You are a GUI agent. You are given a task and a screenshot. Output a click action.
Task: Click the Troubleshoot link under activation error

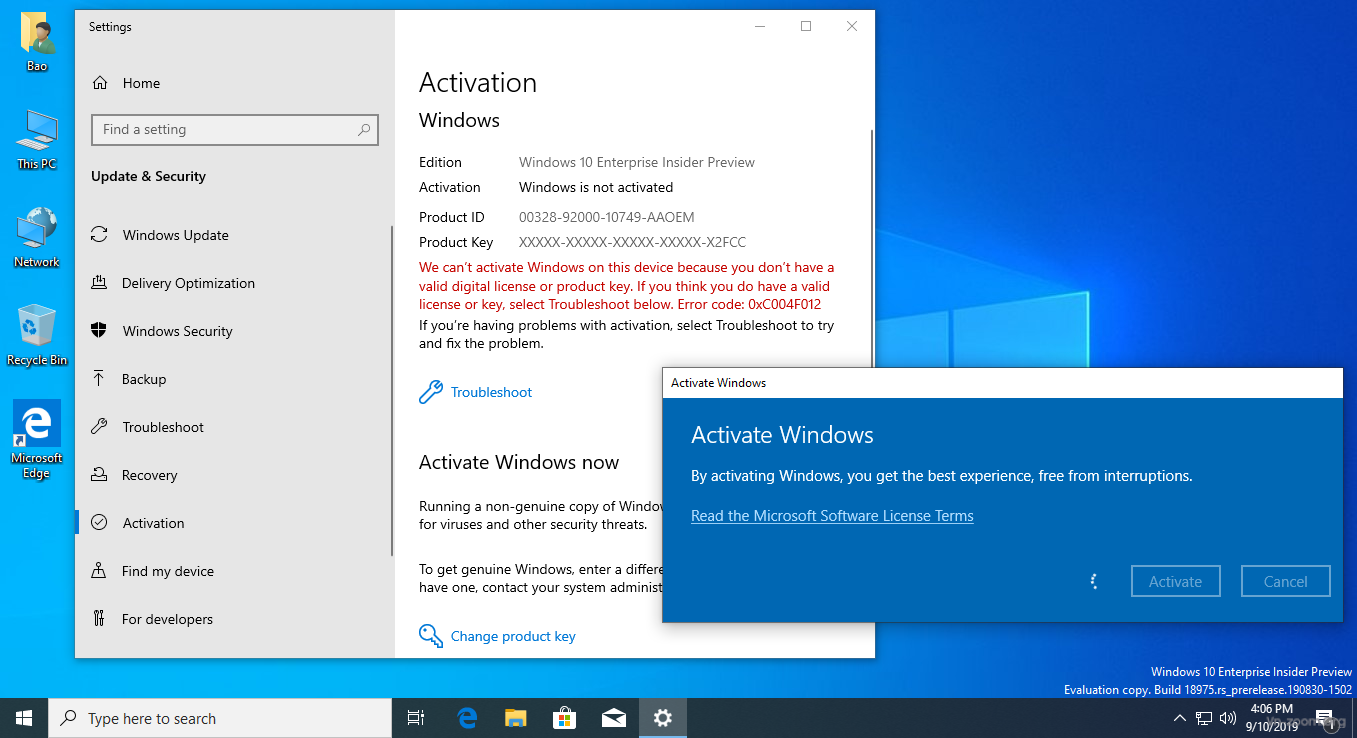tap(491, 392)
